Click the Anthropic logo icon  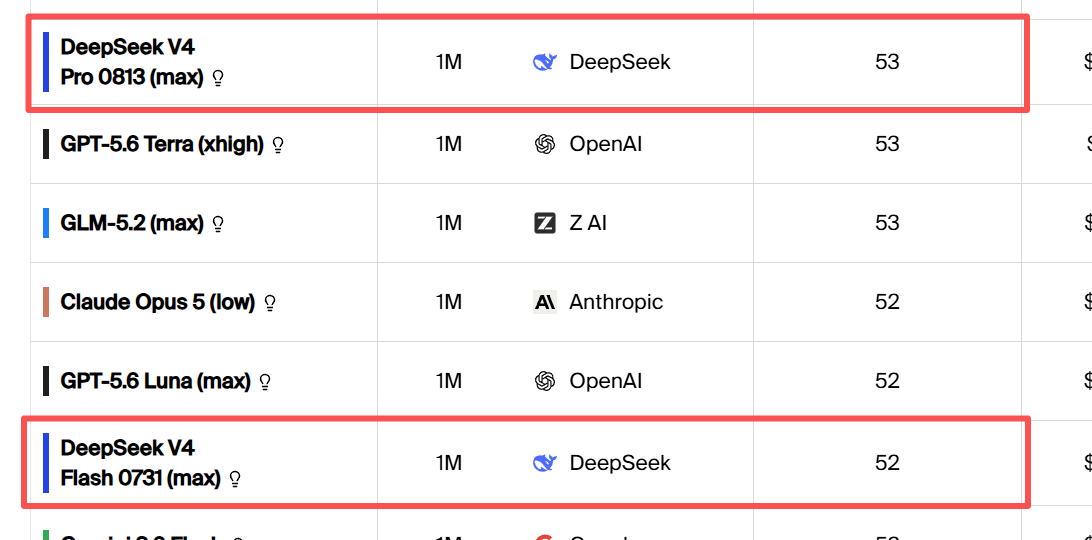point(545,302)
